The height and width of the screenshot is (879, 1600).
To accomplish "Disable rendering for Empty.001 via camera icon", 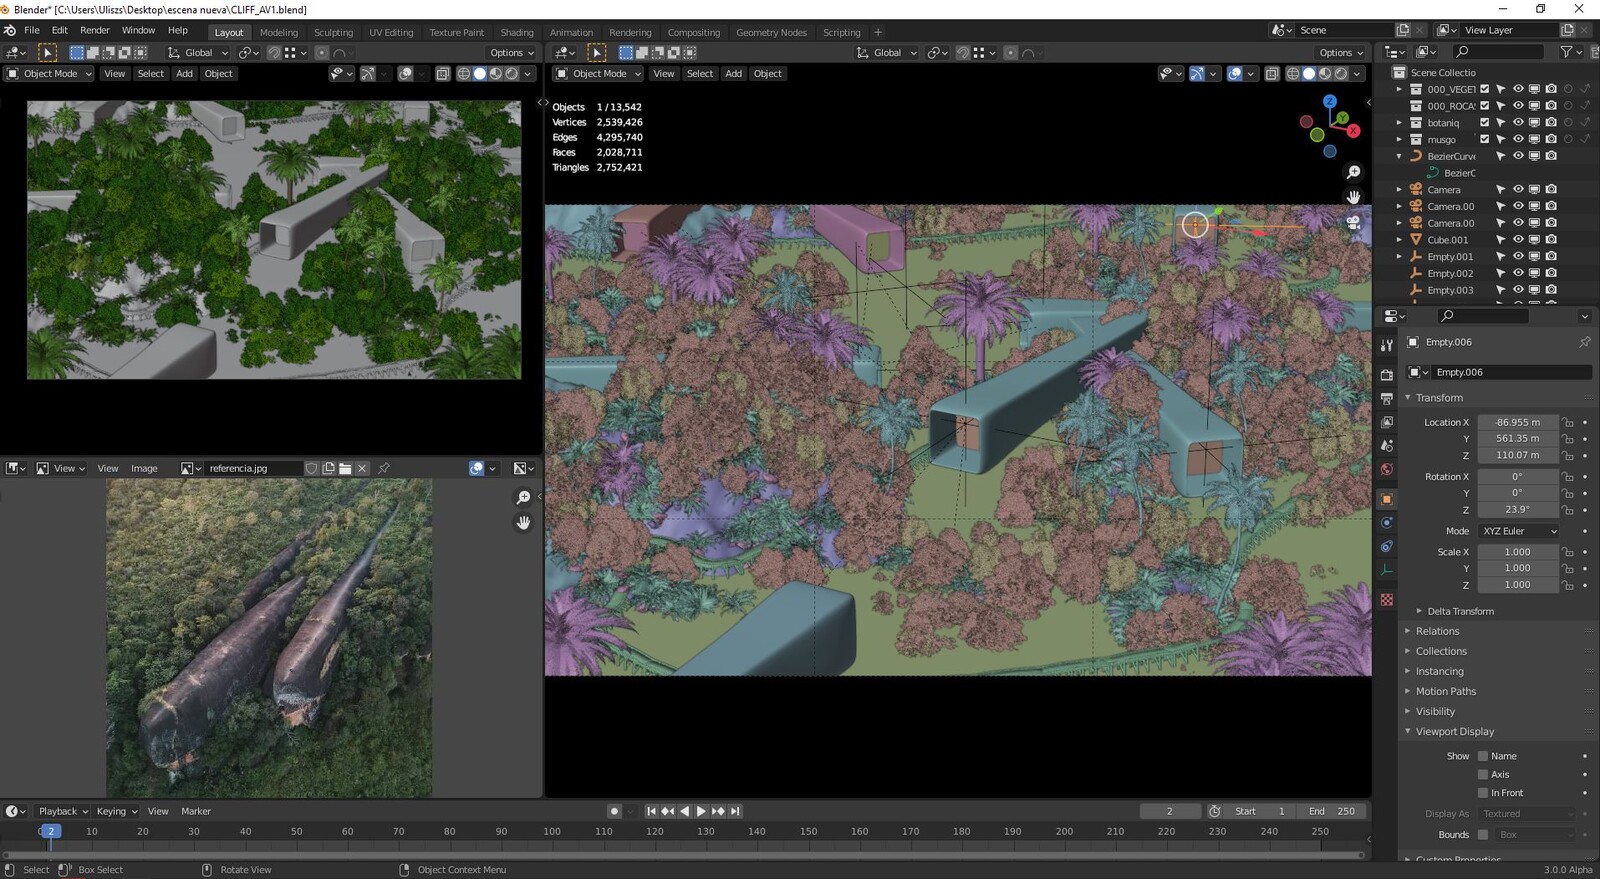I will click(x=1551, y=257).
